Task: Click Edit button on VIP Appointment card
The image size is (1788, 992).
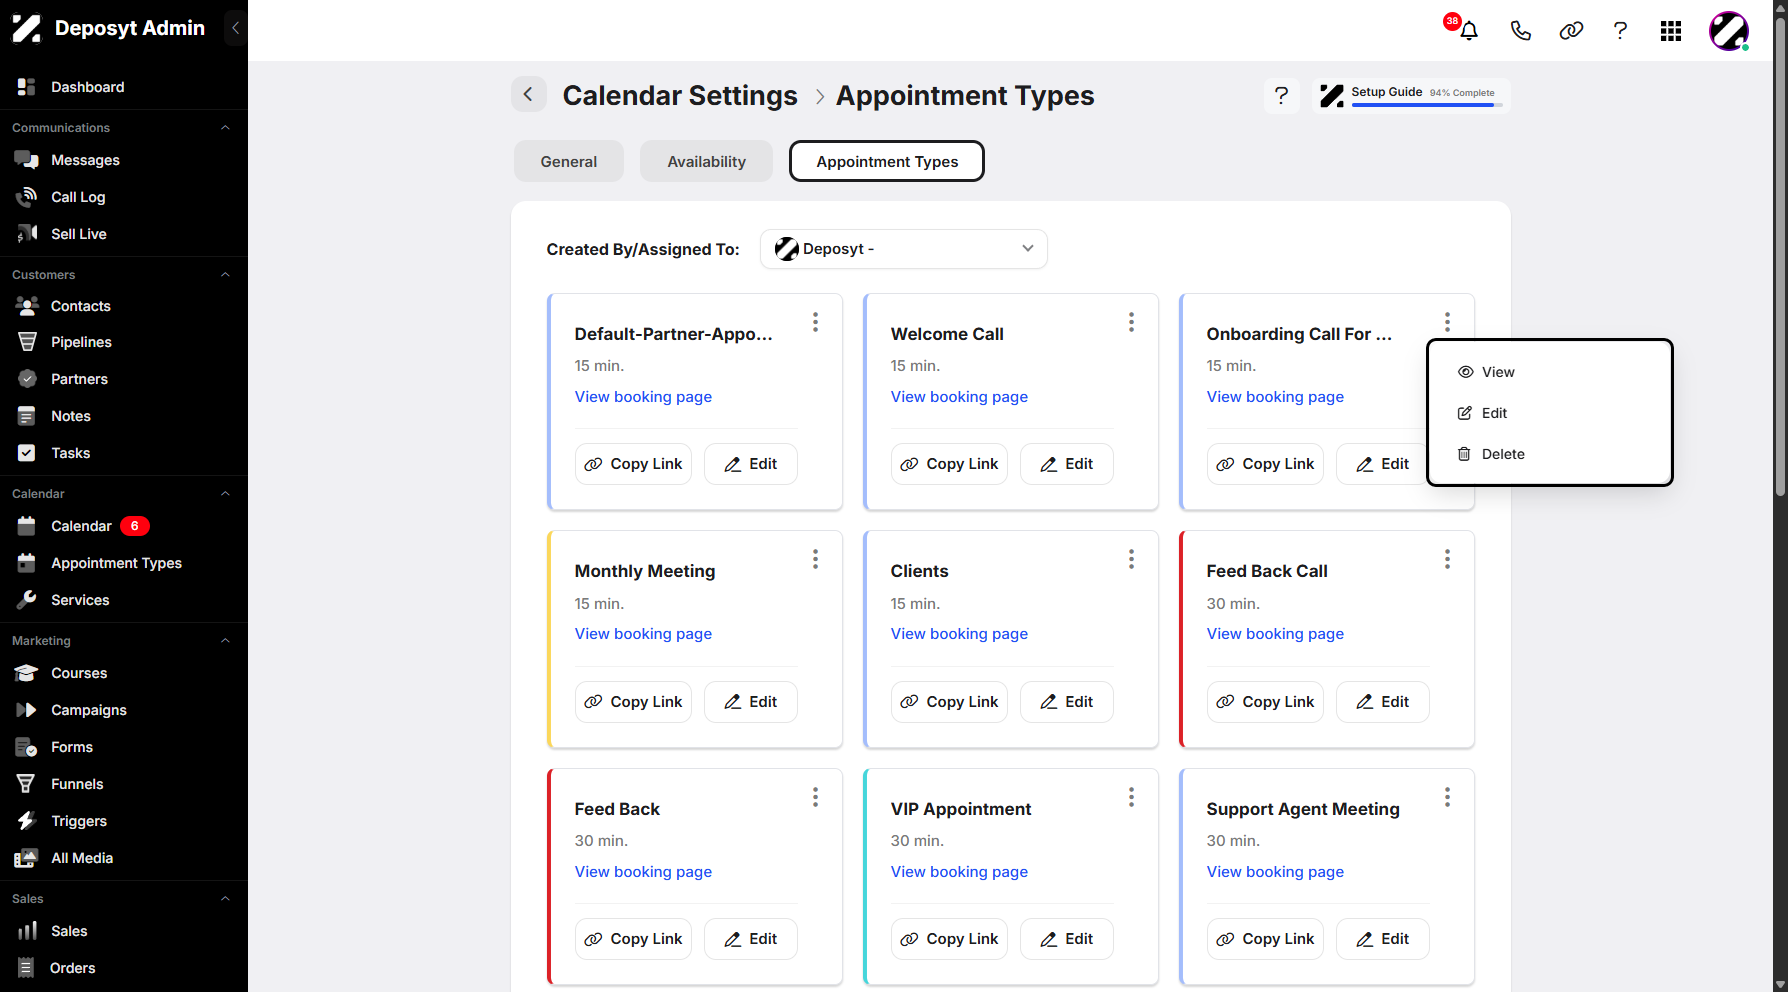Action: coord(1067,939)
